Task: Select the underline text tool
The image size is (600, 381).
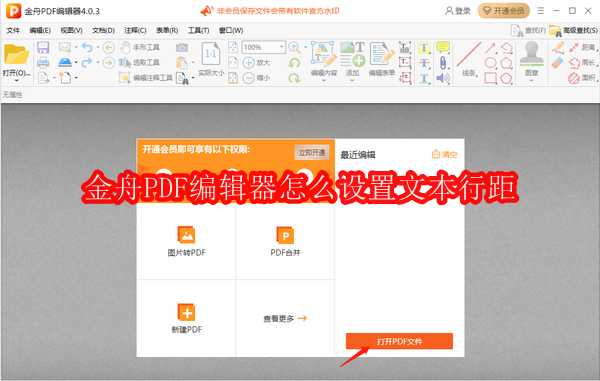Action: (x=424, y=78)
